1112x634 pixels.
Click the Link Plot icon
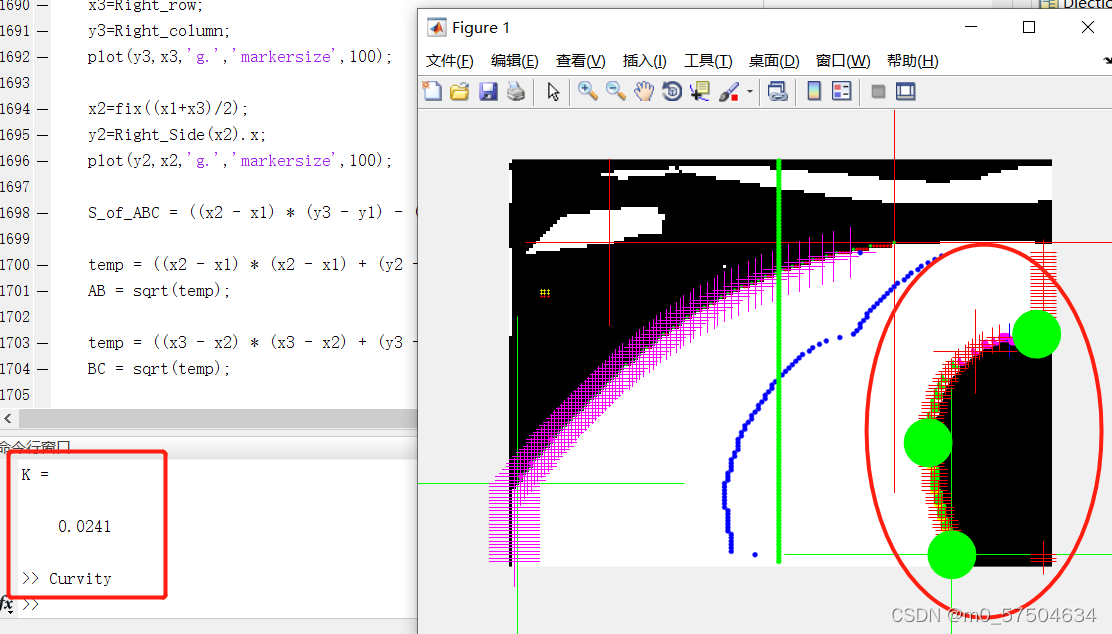(778, 91)
